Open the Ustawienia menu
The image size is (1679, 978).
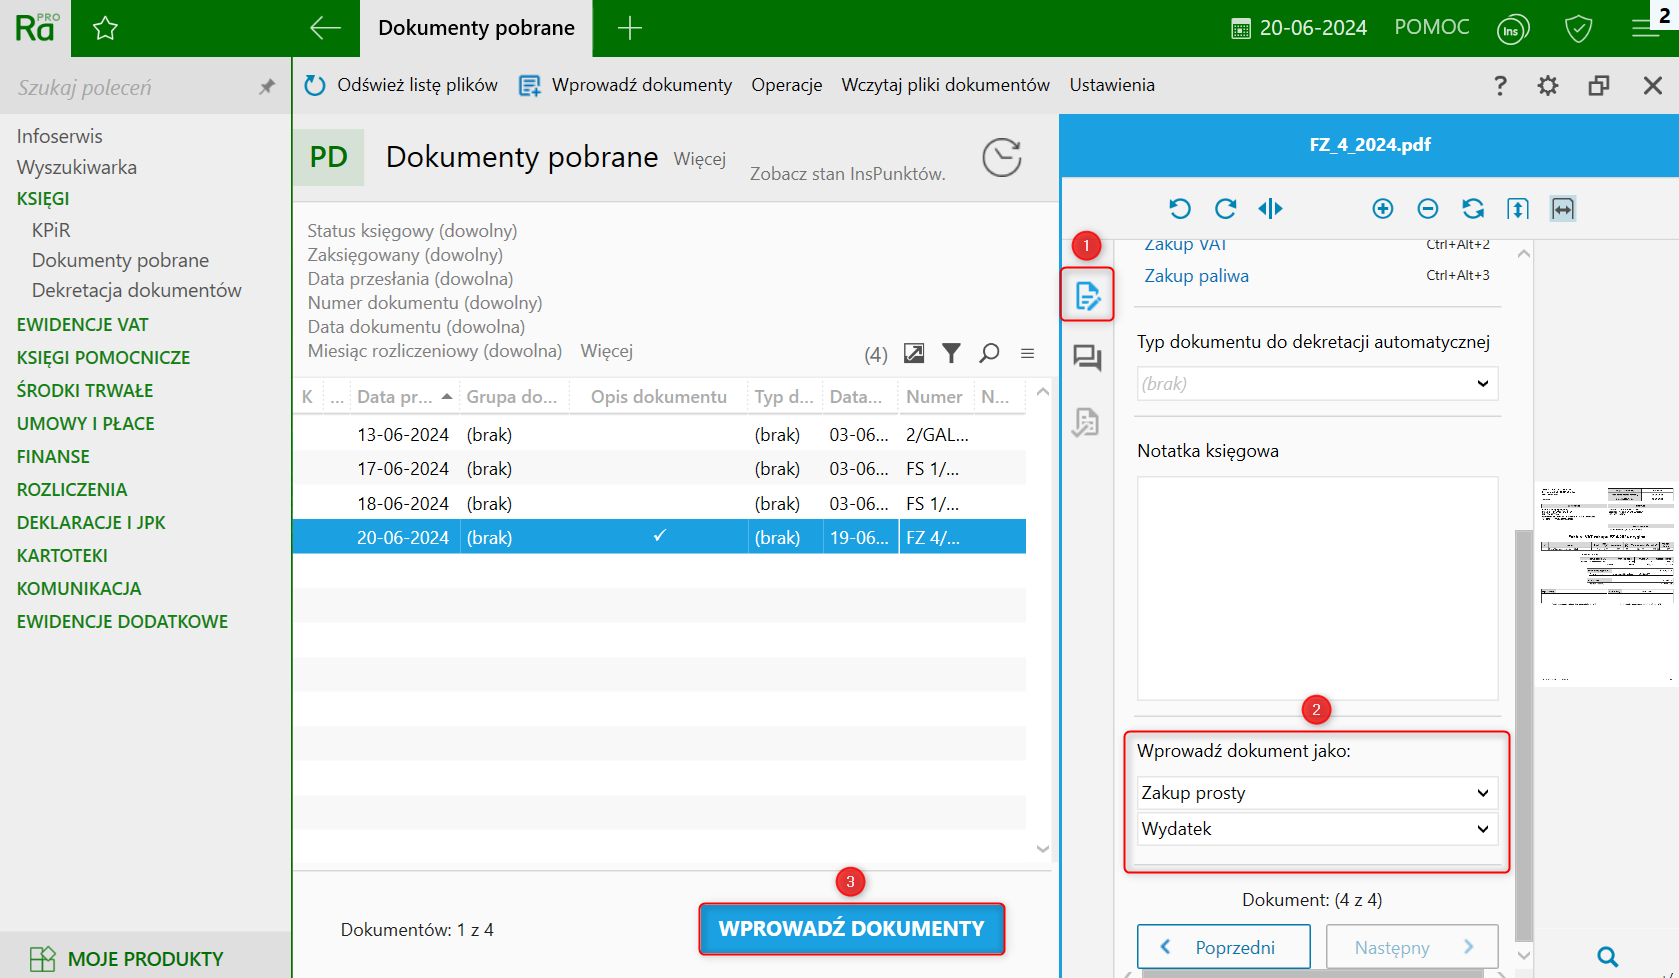pyautogui.click(x=1111, y=85)
